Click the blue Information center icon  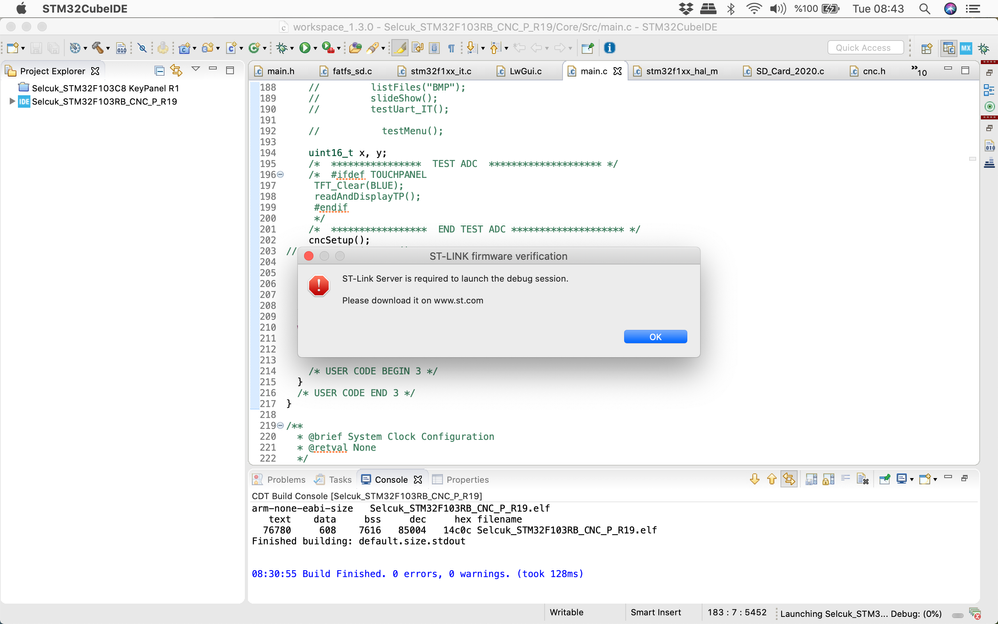pos(609,48)
